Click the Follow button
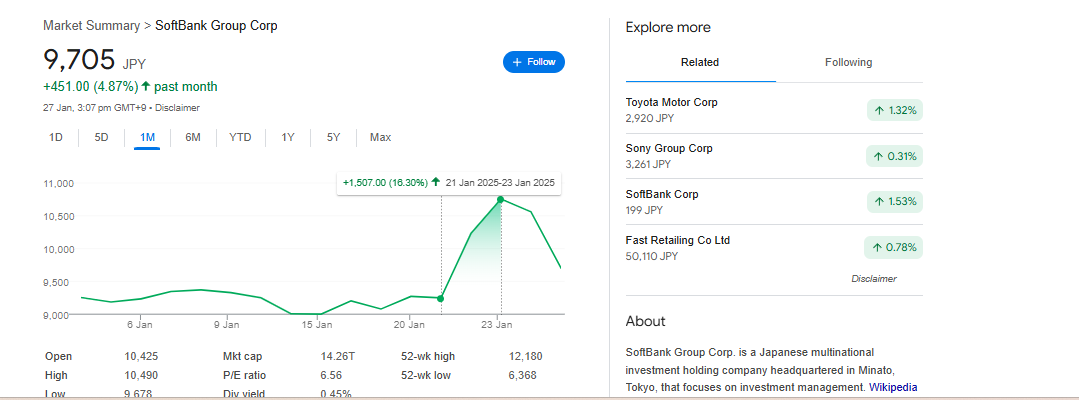This screenshot has height=400, width=1079. pos(534,62)
